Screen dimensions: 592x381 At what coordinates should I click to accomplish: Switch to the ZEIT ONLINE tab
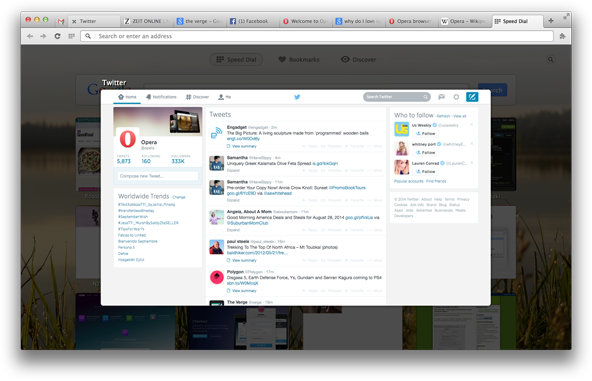pyautogui.click(x=146, y=21)
